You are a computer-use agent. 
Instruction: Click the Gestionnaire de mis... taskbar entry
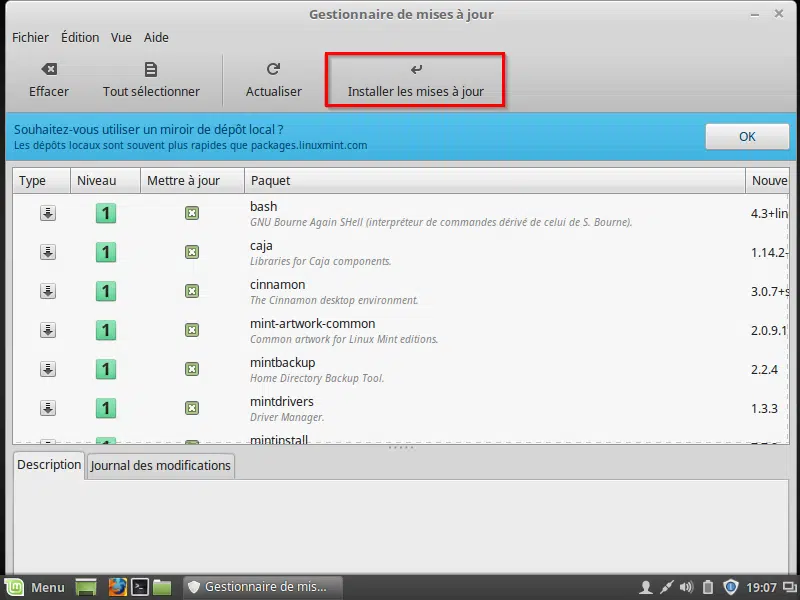coord(262,587)
